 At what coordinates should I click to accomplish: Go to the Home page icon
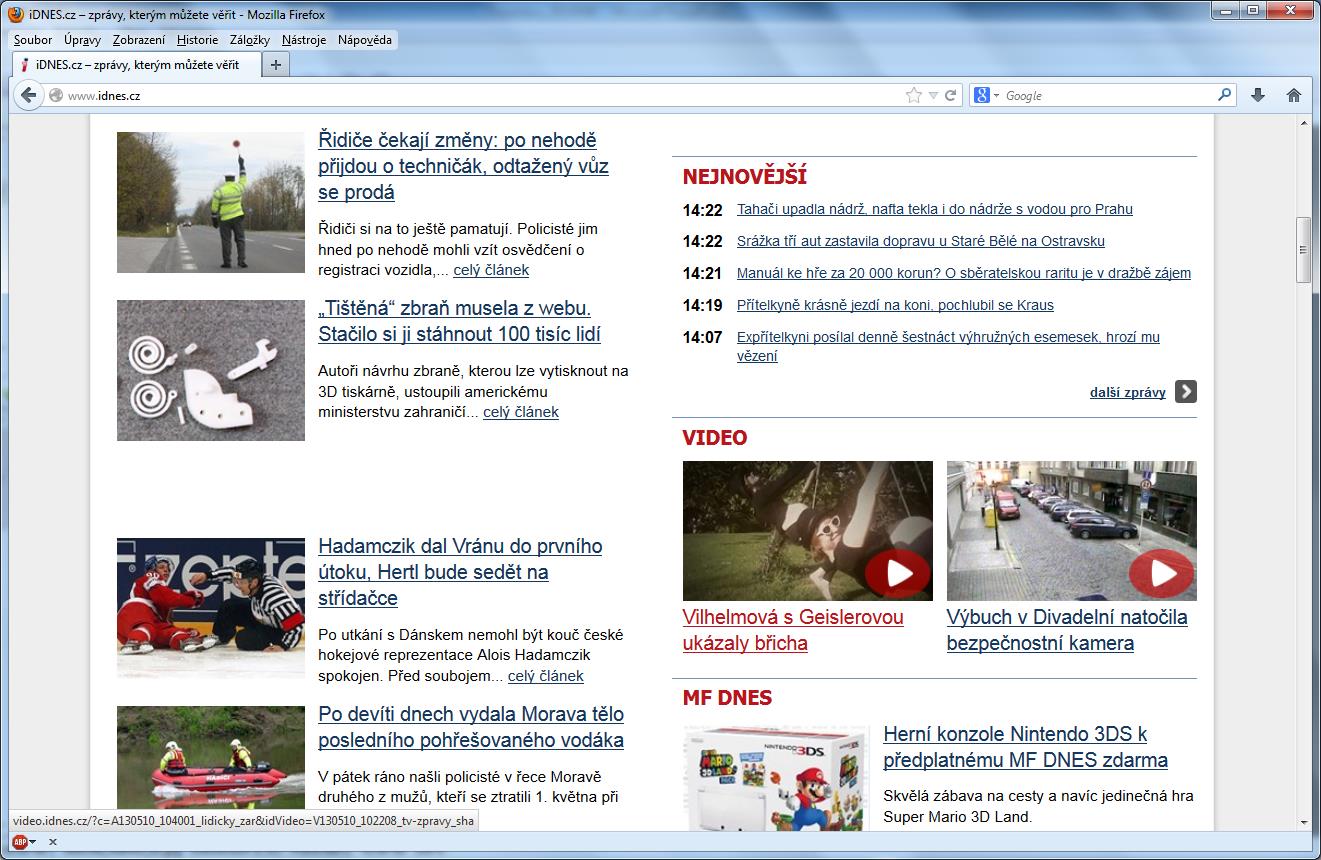pos(1294,95)
